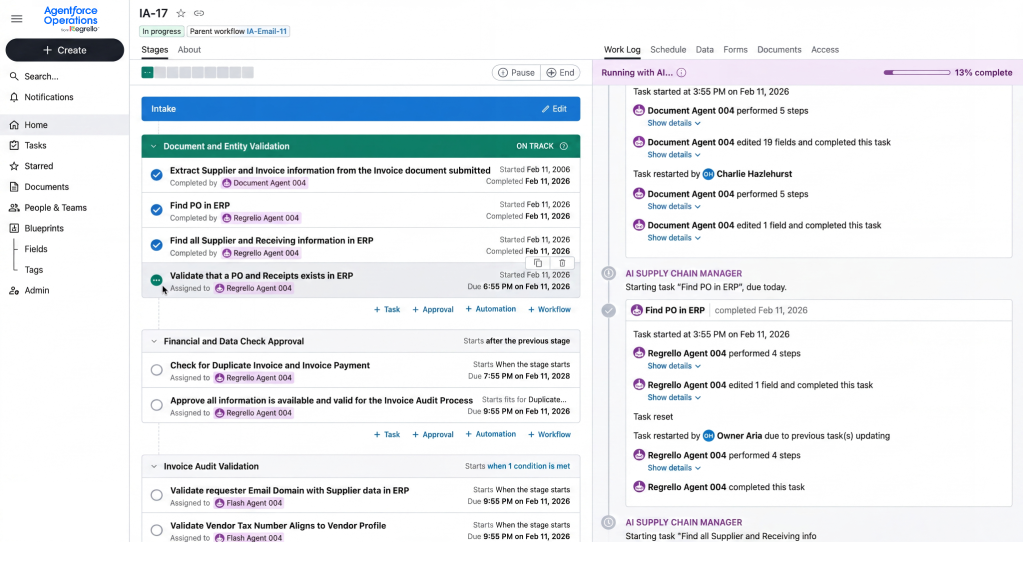
Task: Click the Create button
Action: pyautogui.click(x=65, y=50)
